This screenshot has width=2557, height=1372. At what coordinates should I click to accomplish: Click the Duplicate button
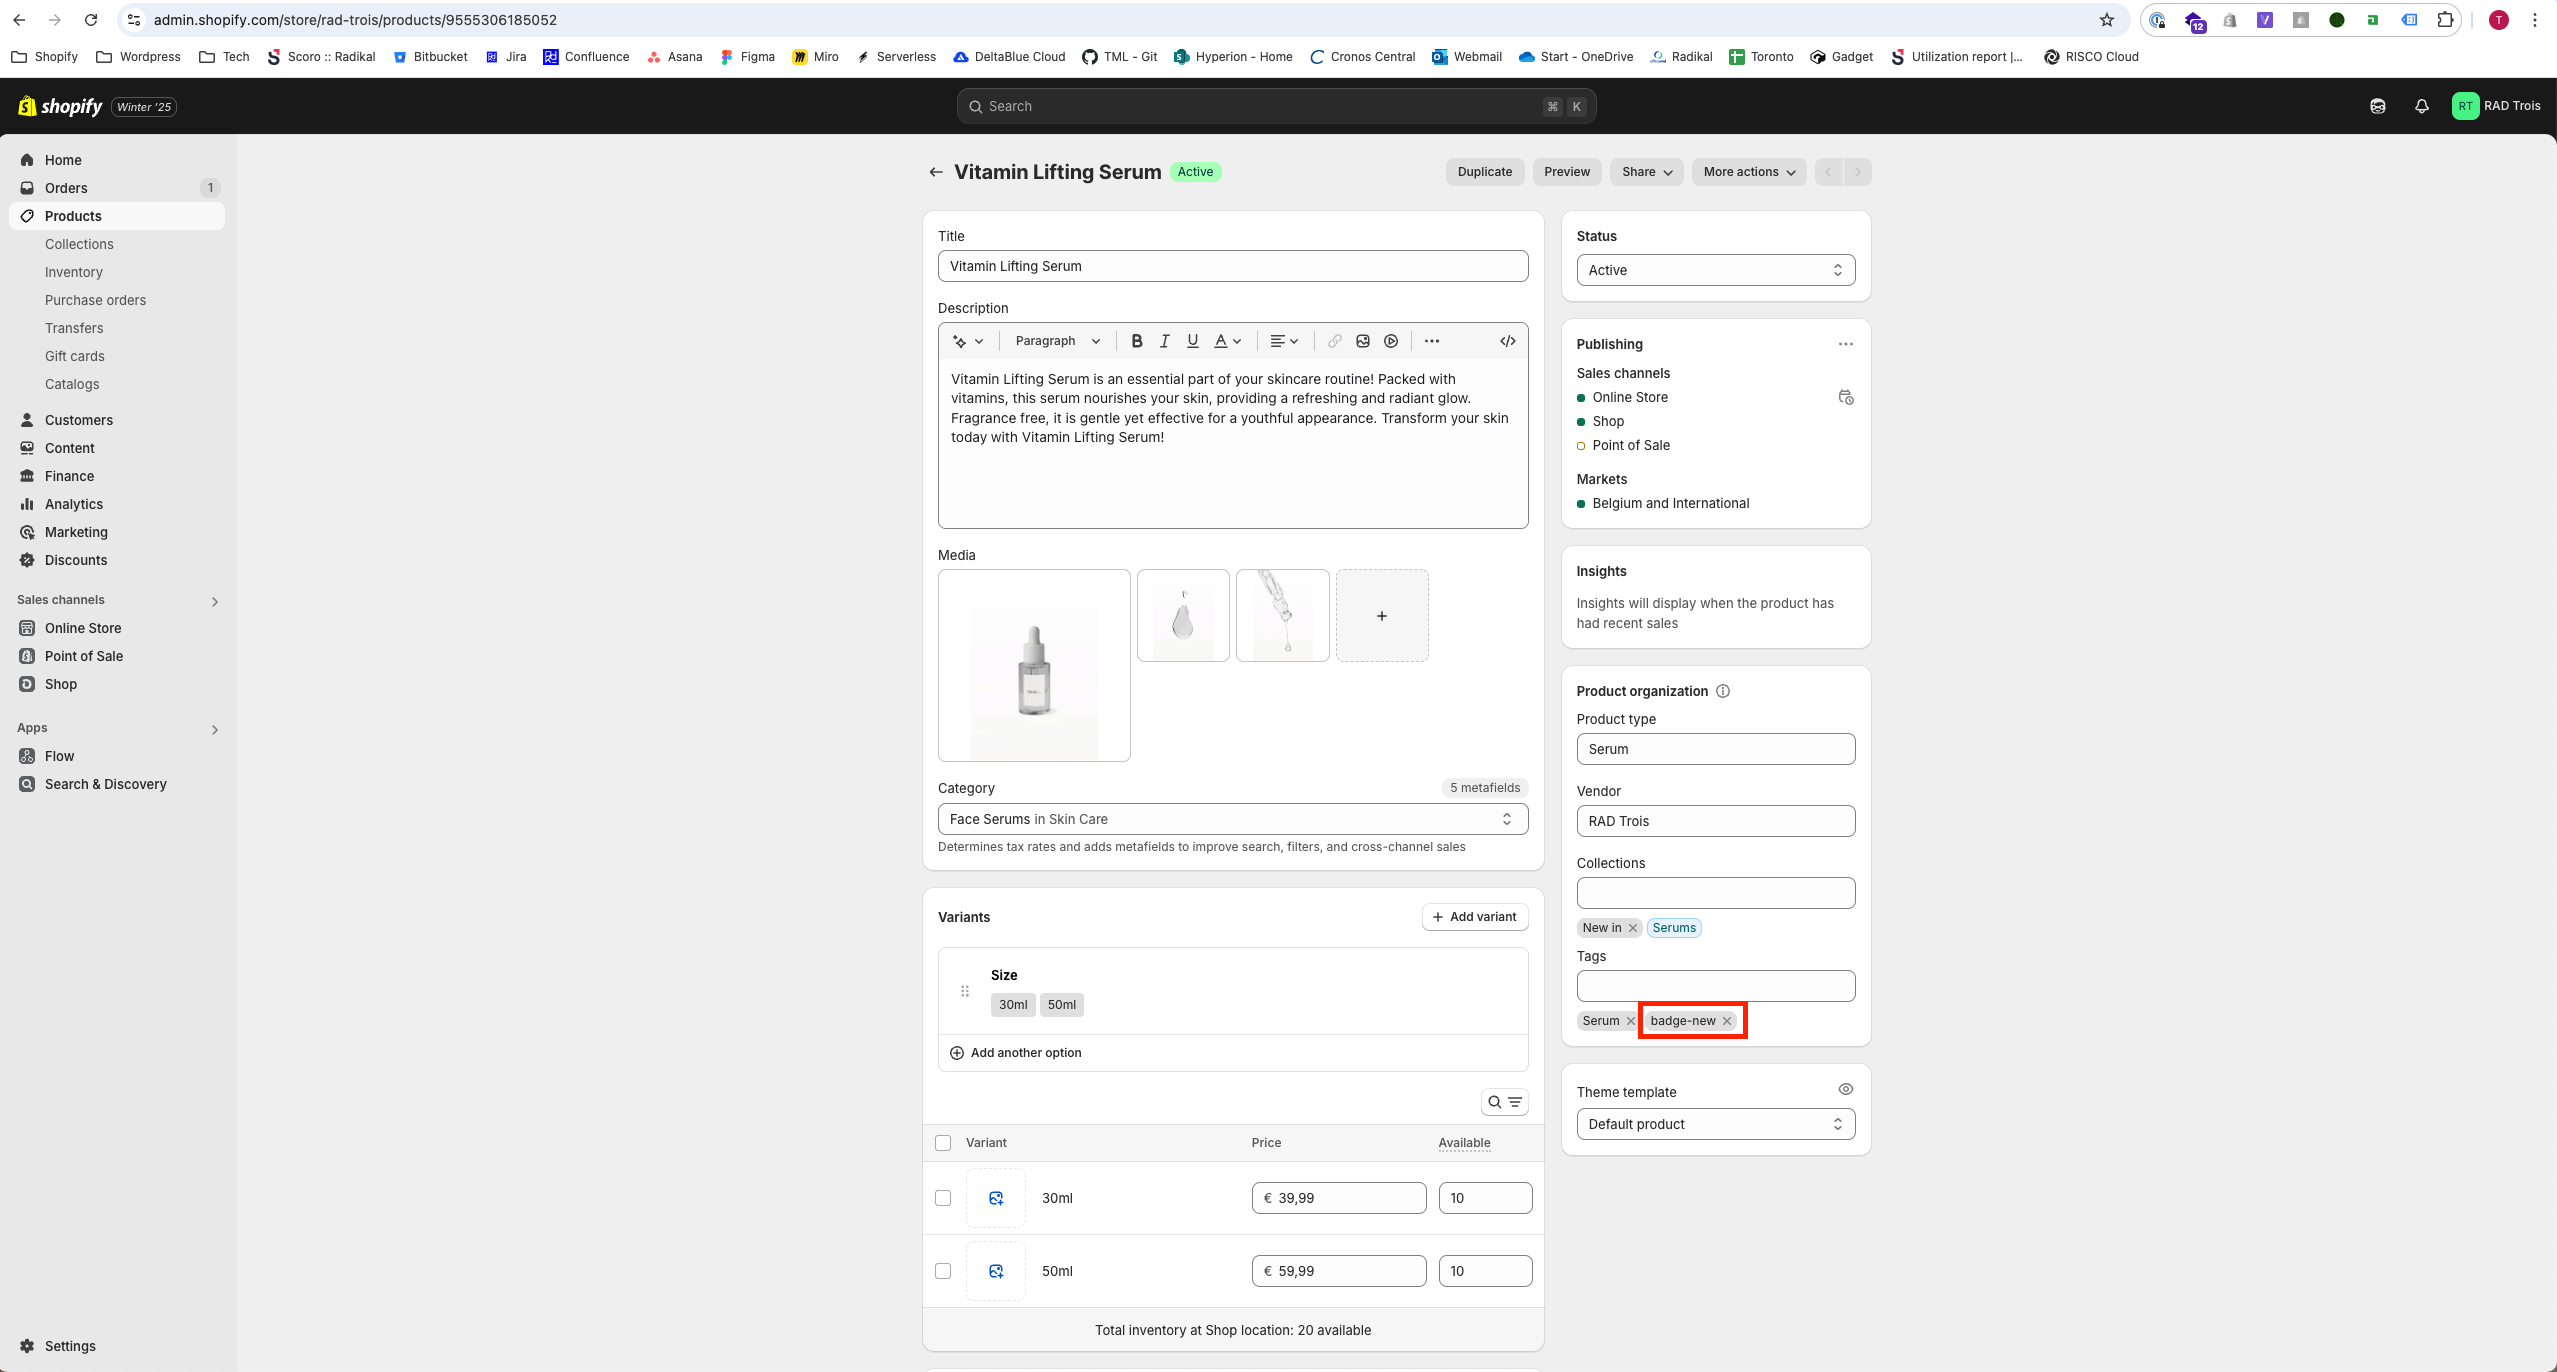1484,172
